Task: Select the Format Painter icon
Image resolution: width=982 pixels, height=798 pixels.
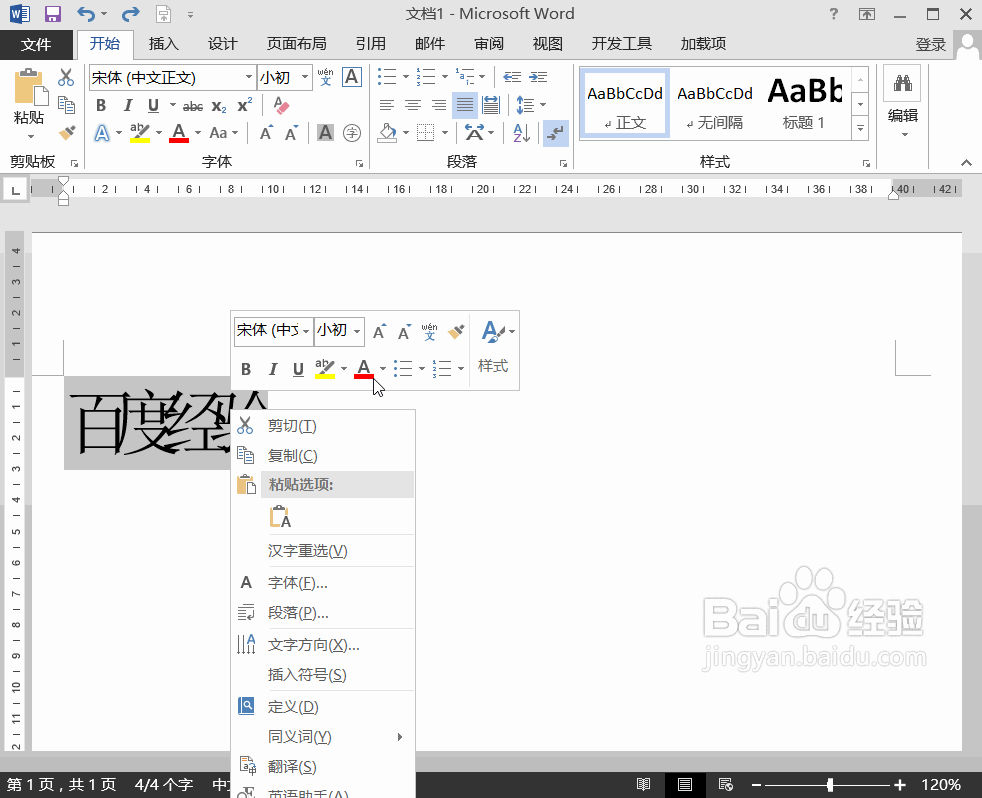Action: coord(66,131)
